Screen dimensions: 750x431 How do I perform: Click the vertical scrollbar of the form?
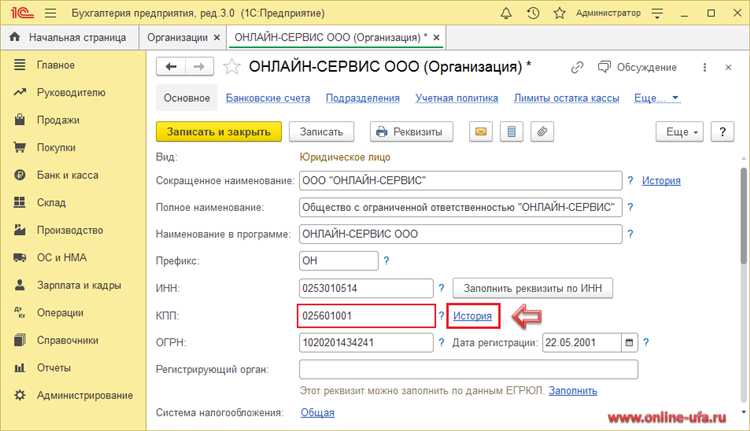pos(744,215)
